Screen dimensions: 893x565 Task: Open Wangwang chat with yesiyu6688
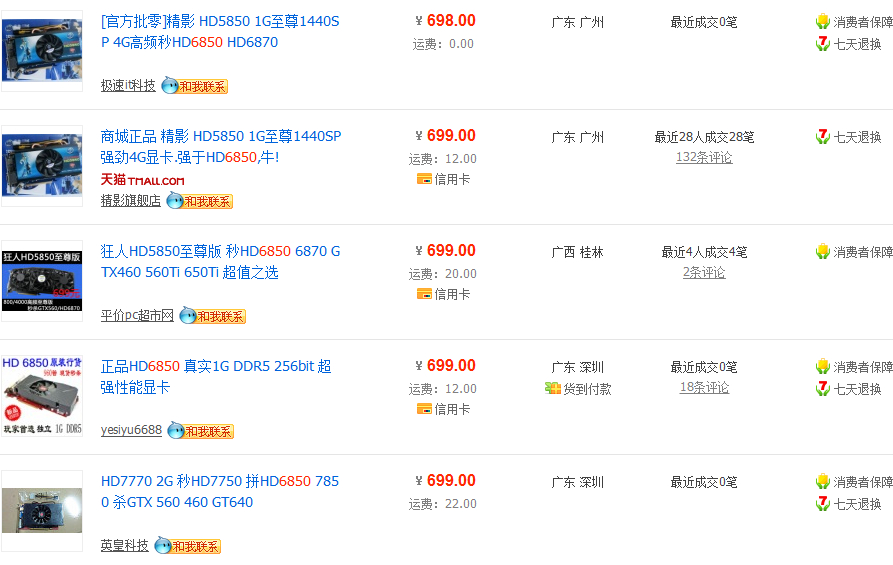point(200,431)
